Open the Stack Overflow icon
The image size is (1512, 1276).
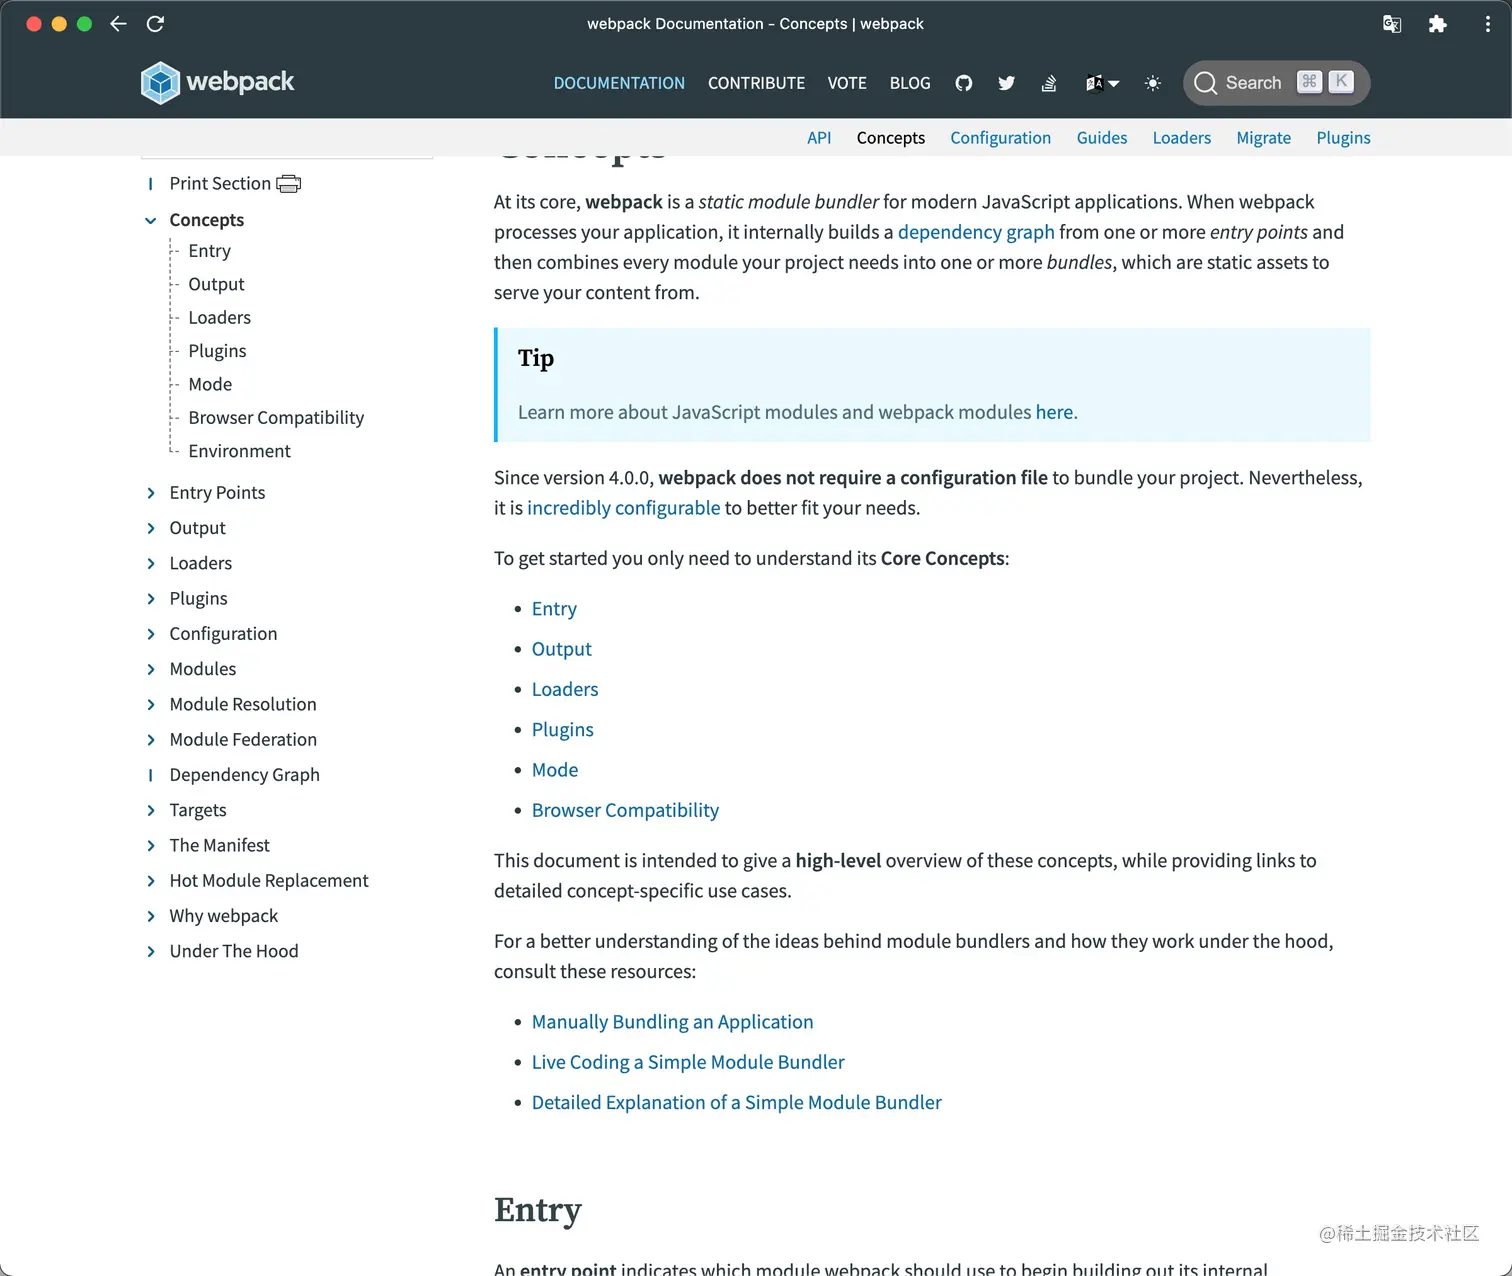tap(1049, 83)
